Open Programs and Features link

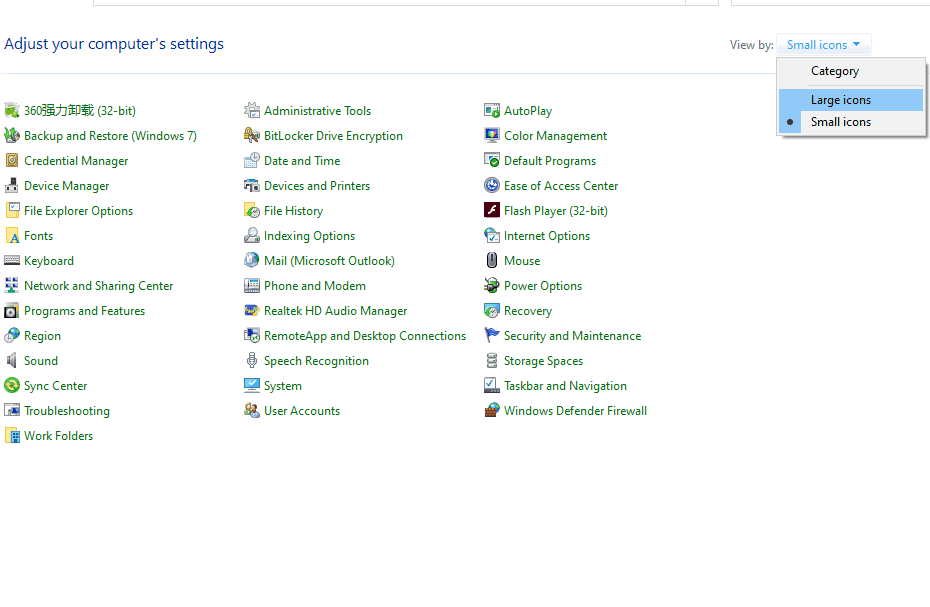[84, 311]
